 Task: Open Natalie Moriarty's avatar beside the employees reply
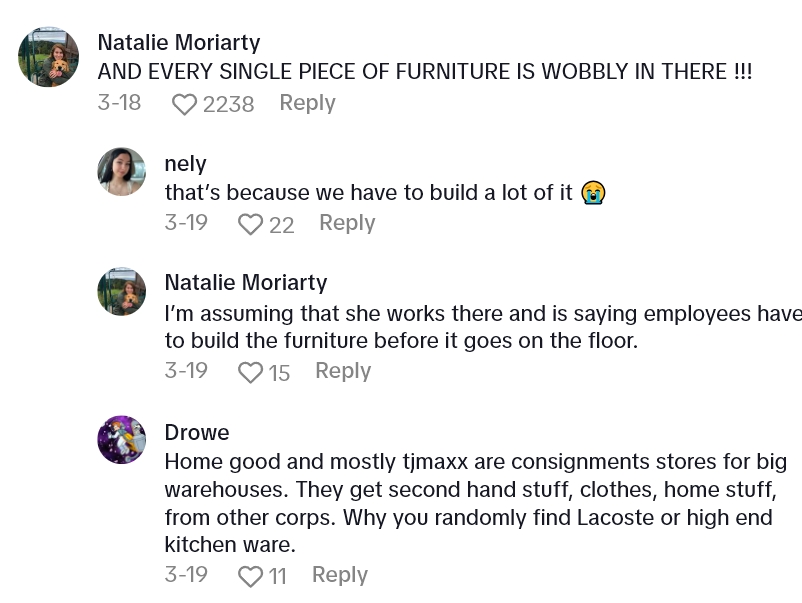click(122, 292)
